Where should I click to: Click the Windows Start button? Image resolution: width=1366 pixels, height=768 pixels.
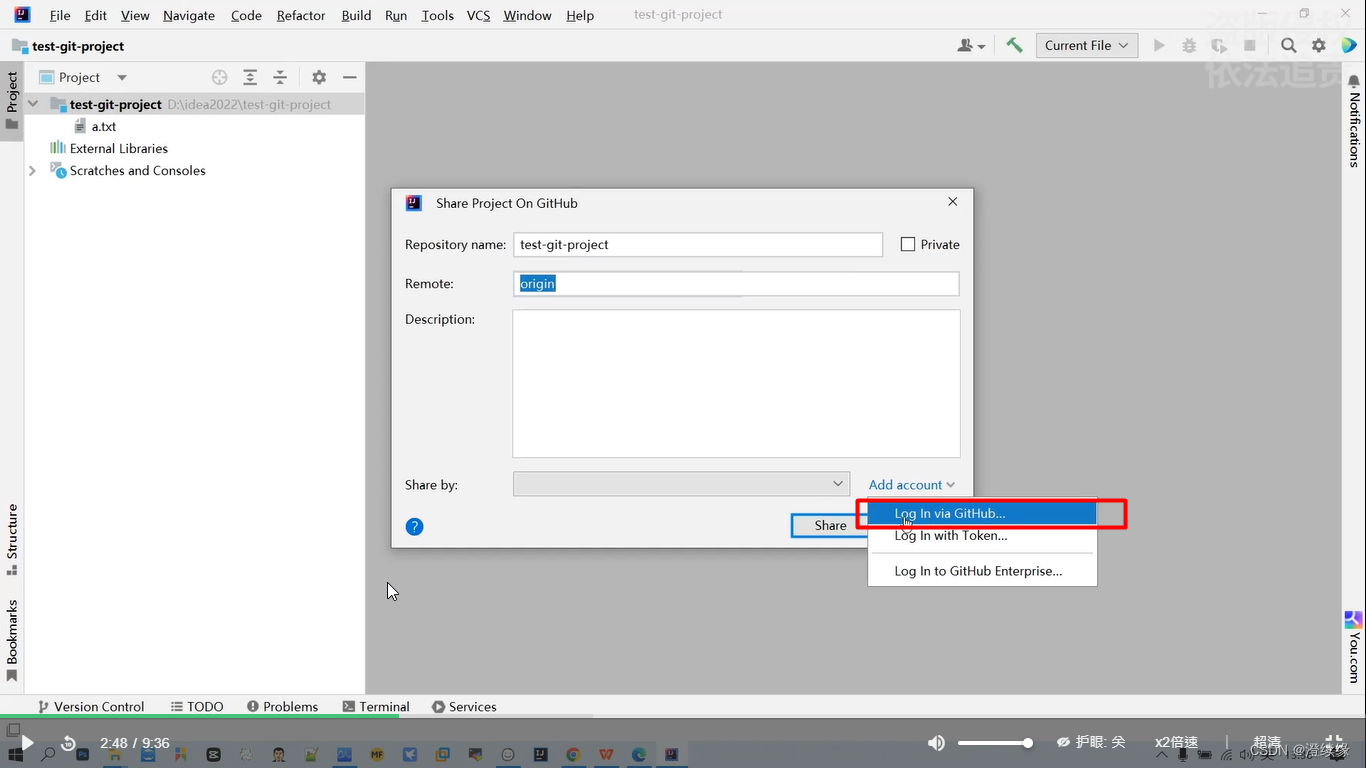click(x=17, y=755)
